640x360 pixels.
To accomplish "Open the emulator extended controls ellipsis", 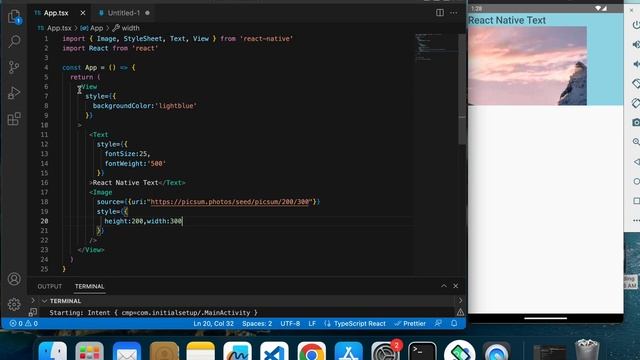I will click(x=636, y=221).
